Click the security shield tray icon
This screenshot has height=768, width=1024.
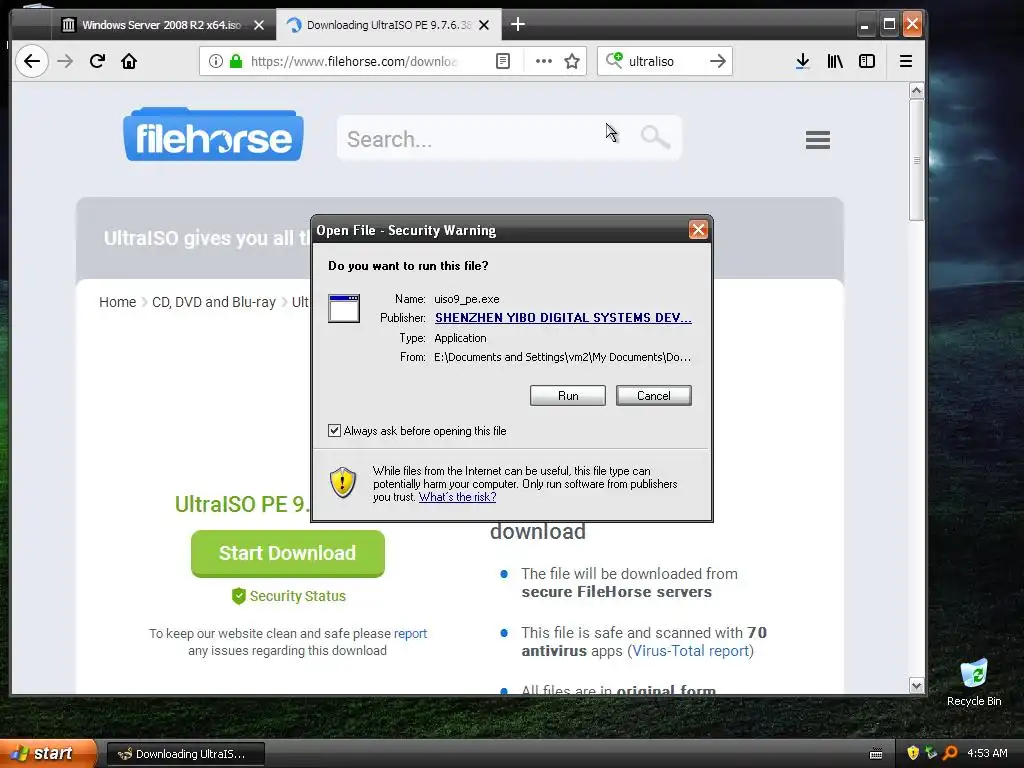click(913, 753)
